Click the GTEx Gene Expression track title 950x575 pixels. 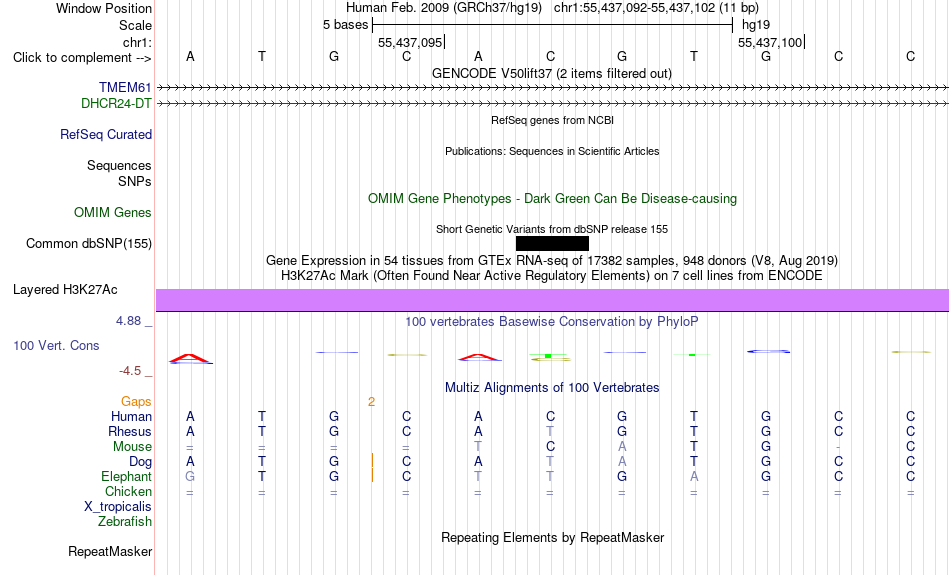552,261
